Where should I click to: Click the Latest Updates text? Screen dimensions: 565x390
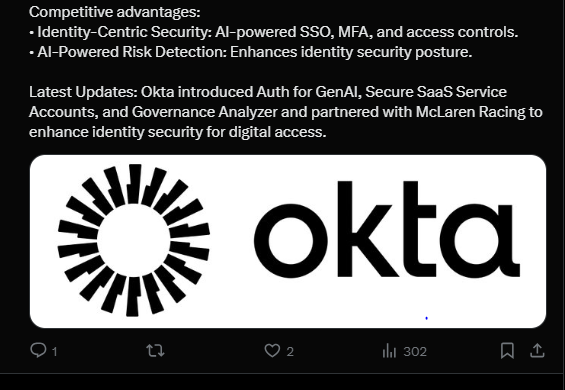pos(83,92)
